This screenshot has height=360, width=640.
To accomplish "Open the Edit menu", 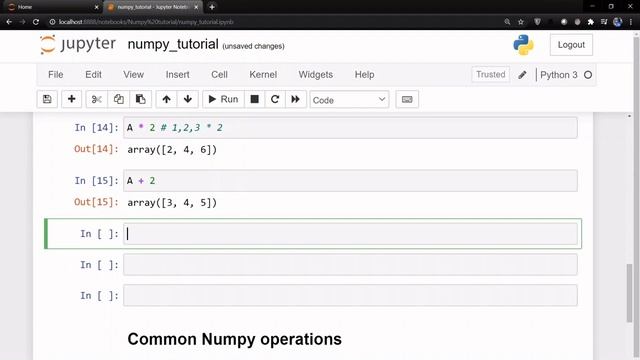I will pyautogui.click(x=93, y=75).
